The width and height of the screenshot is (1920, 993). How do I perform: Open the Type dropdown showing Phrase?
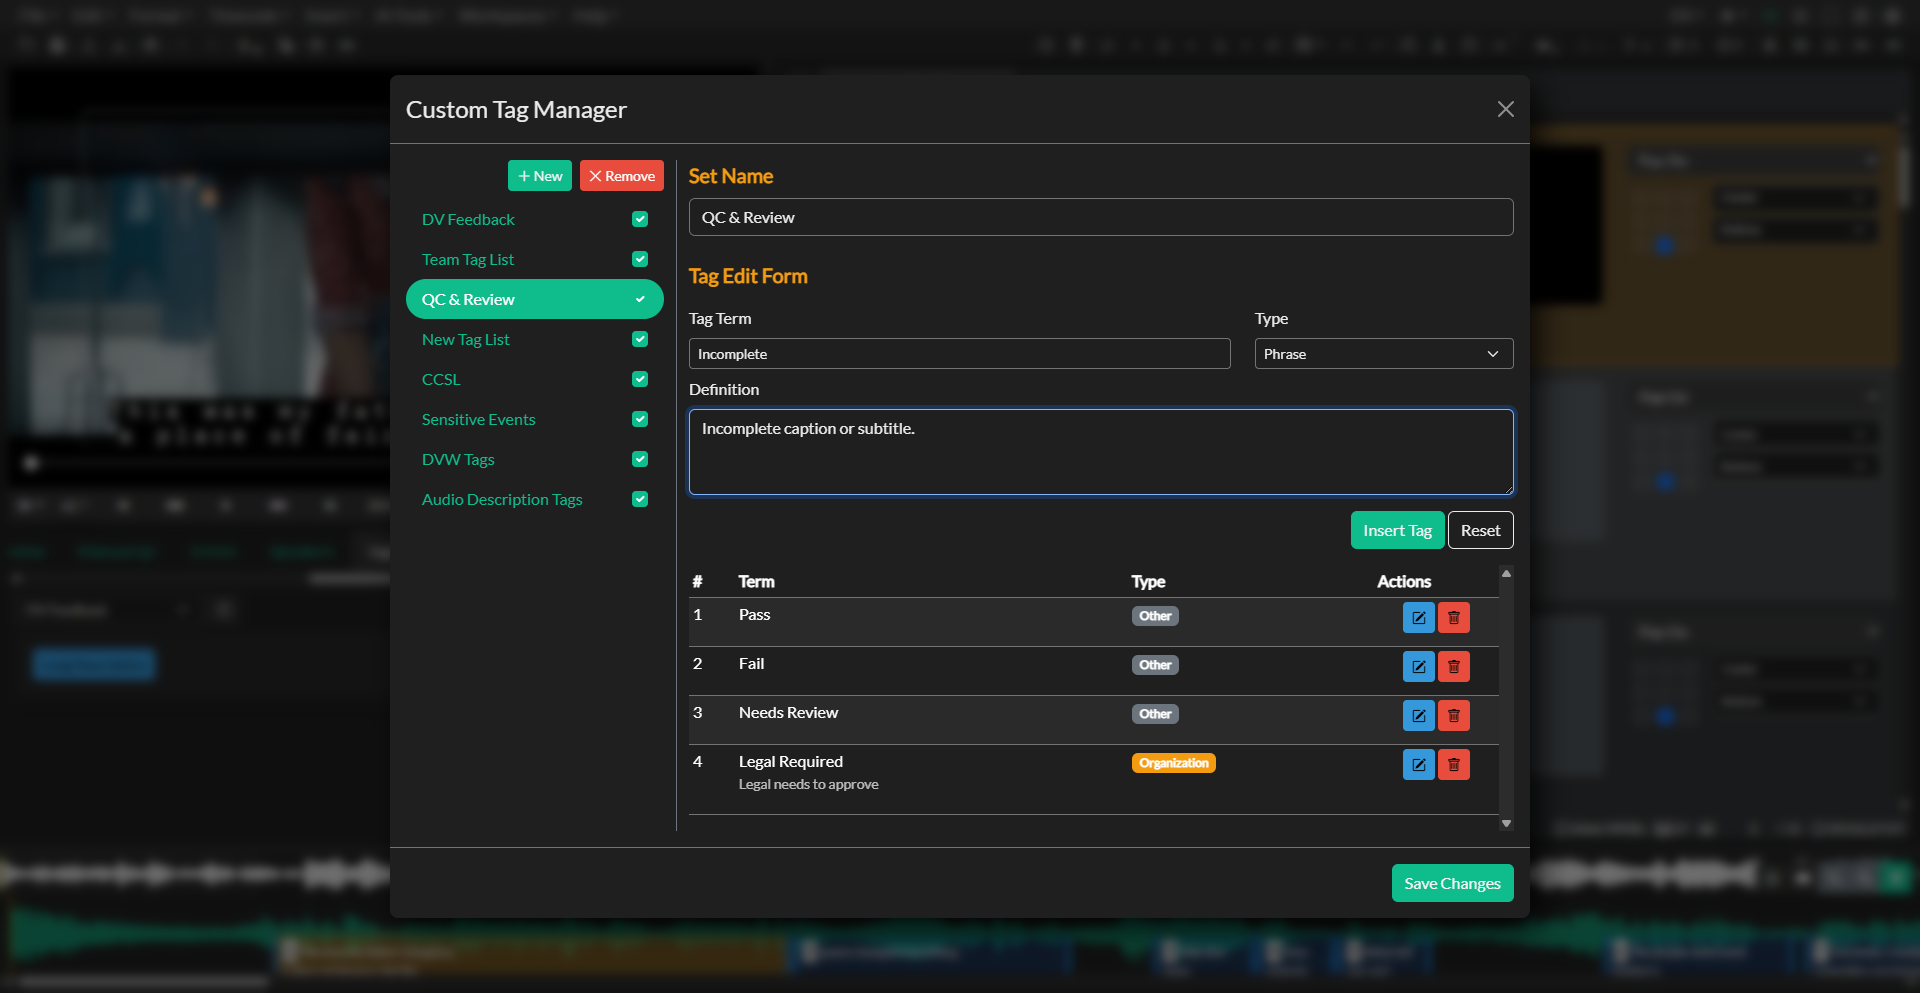tap(1383, 353)
